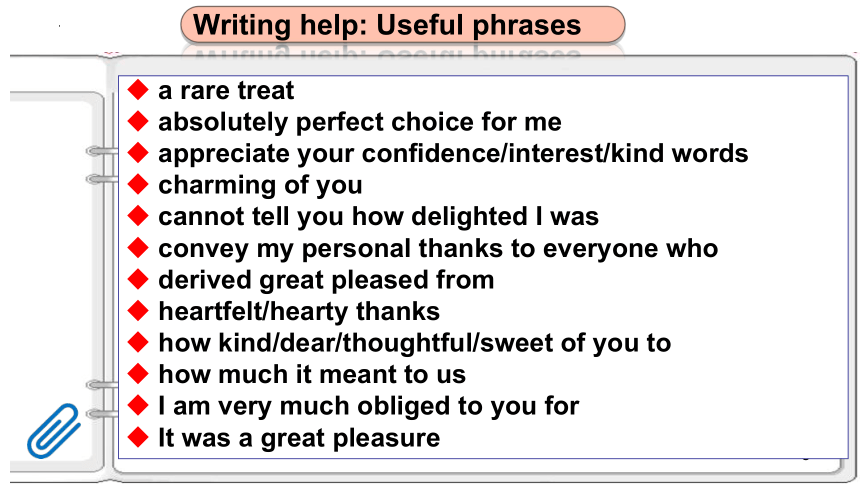Screen dimensions: 860x484
Task: Click the top notebook binder ring
Action: [102, 151]
